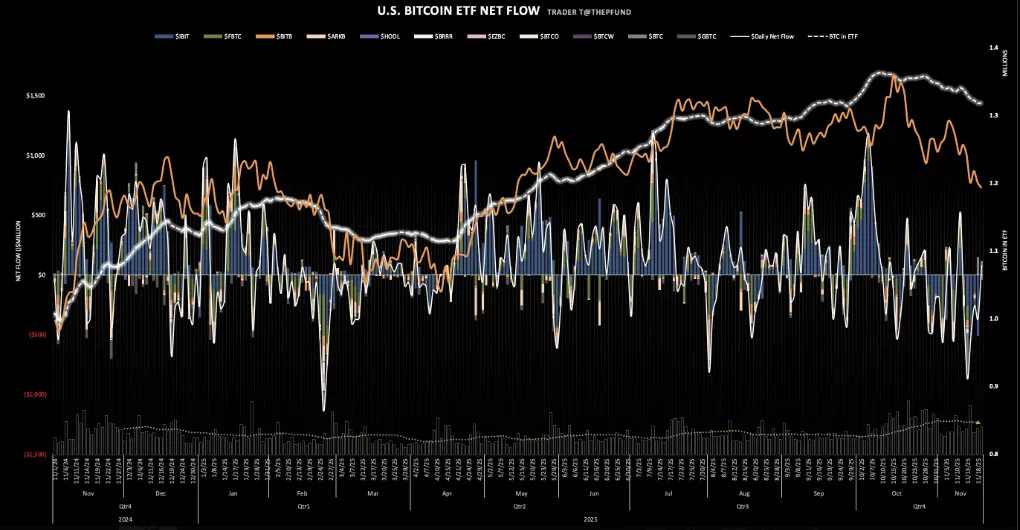
Task: Select the Nov month label under 2024
Action: click(87, 494)
